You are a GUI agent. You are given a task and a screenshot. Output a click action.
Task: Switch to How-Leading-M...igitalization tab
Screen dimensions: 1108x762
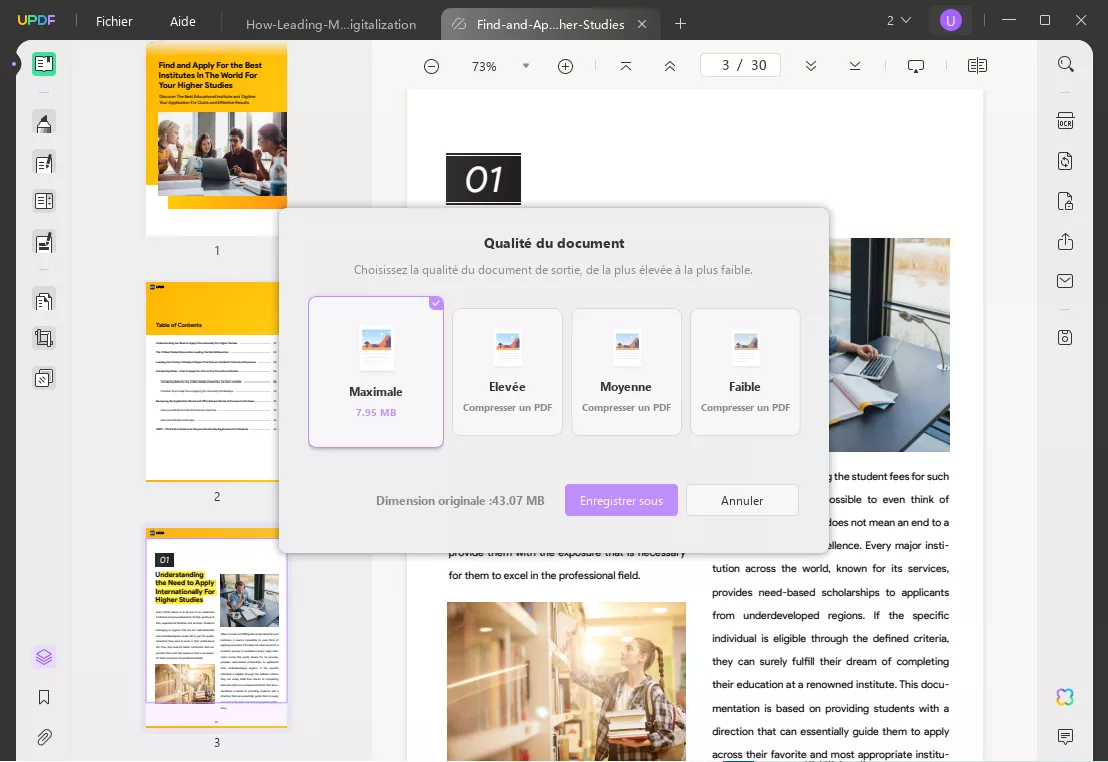coord(331,24)
